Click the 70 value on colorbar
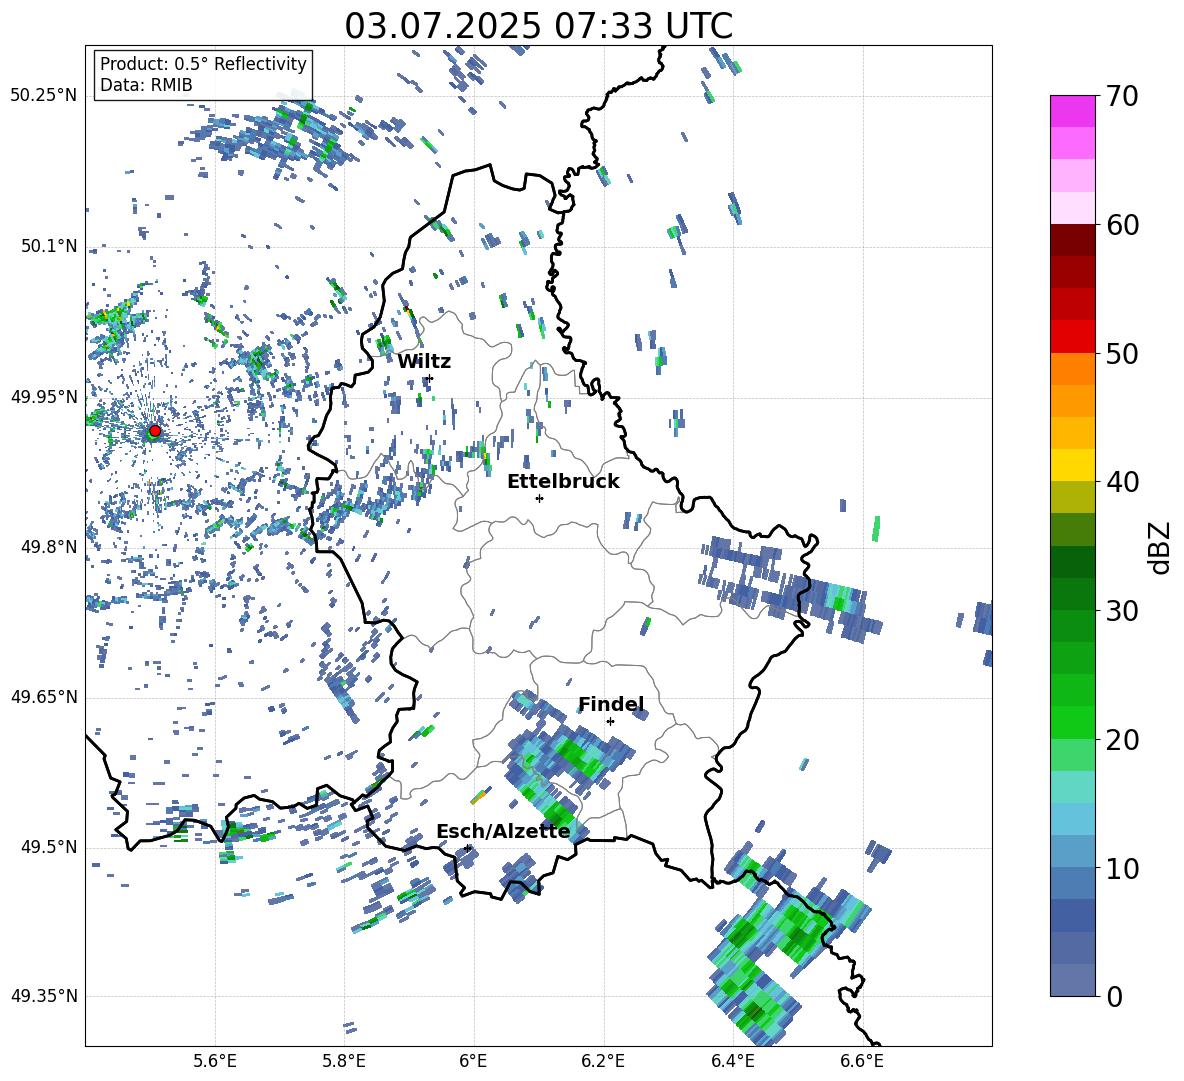Viewport: 1184px width, 1081px height. coord(1122,97)
